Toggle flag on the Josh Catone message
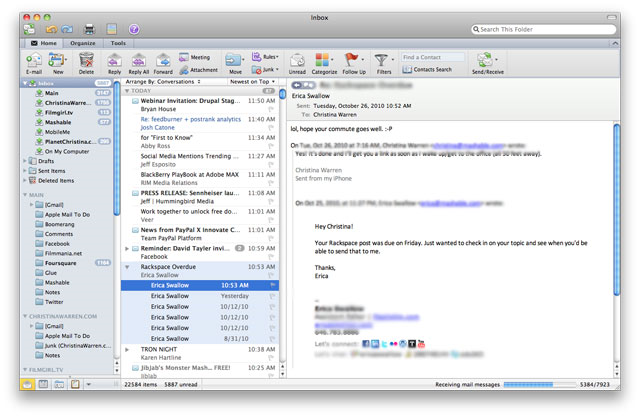The image size is (640, 417). pyautogui.click(x=271, y=128)
